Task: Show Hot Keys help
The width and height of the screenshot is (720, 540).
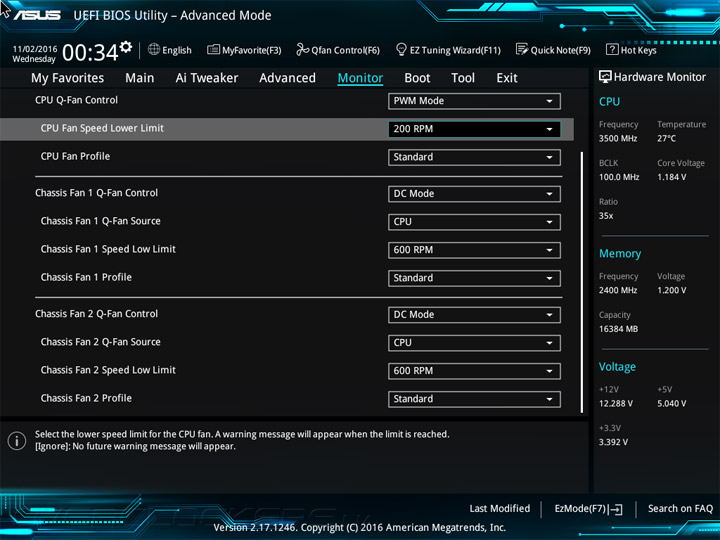Action: tap(631, 50)
